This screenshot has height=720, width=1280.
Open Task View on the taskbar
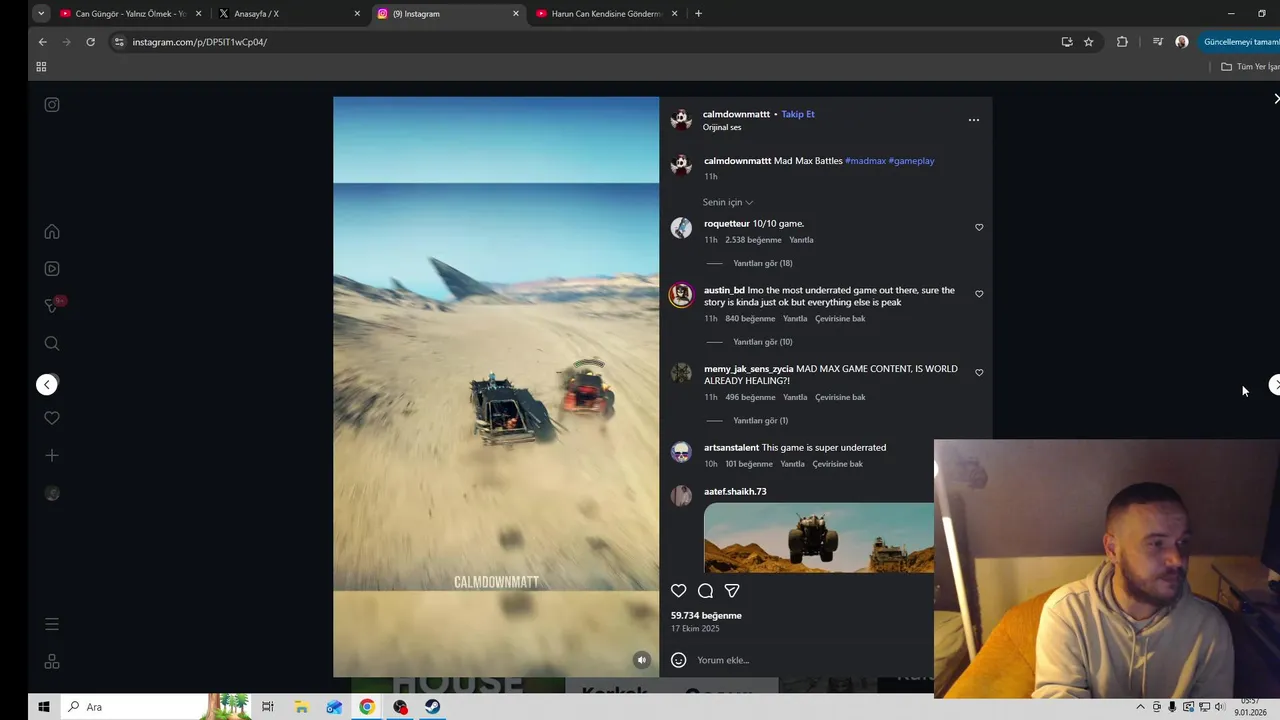267,707
